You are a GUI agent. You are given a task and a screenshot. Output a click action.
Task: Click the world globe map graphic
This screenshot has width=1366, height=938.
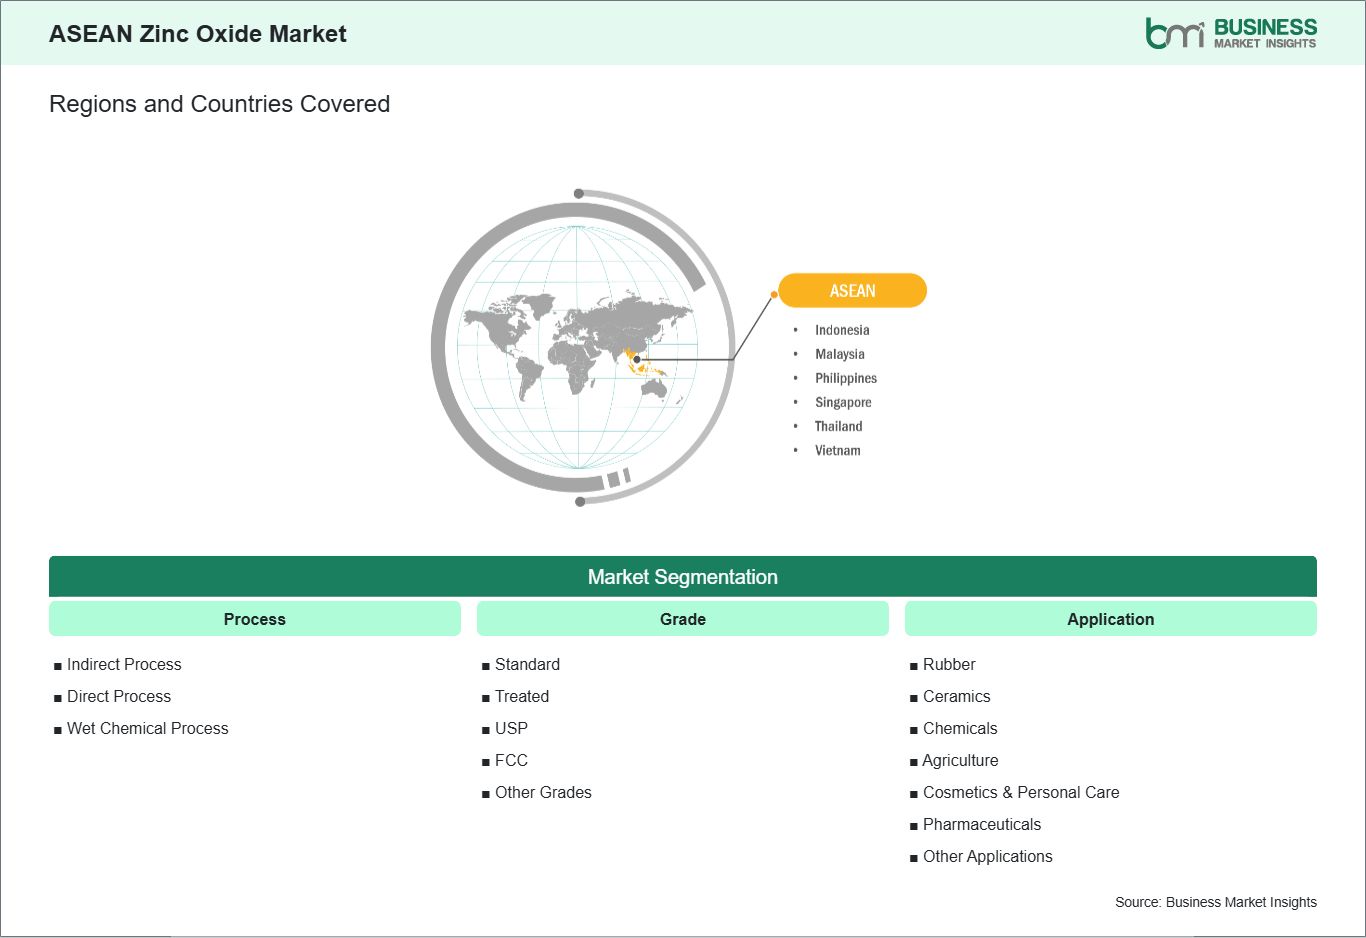[583, 347]
